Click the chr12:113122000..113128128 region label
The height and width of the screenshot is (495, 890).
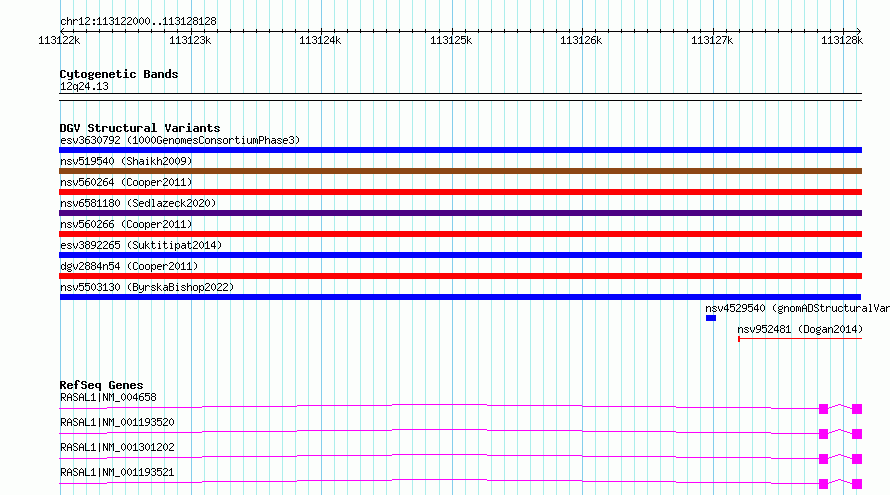[x=138, y=22]
